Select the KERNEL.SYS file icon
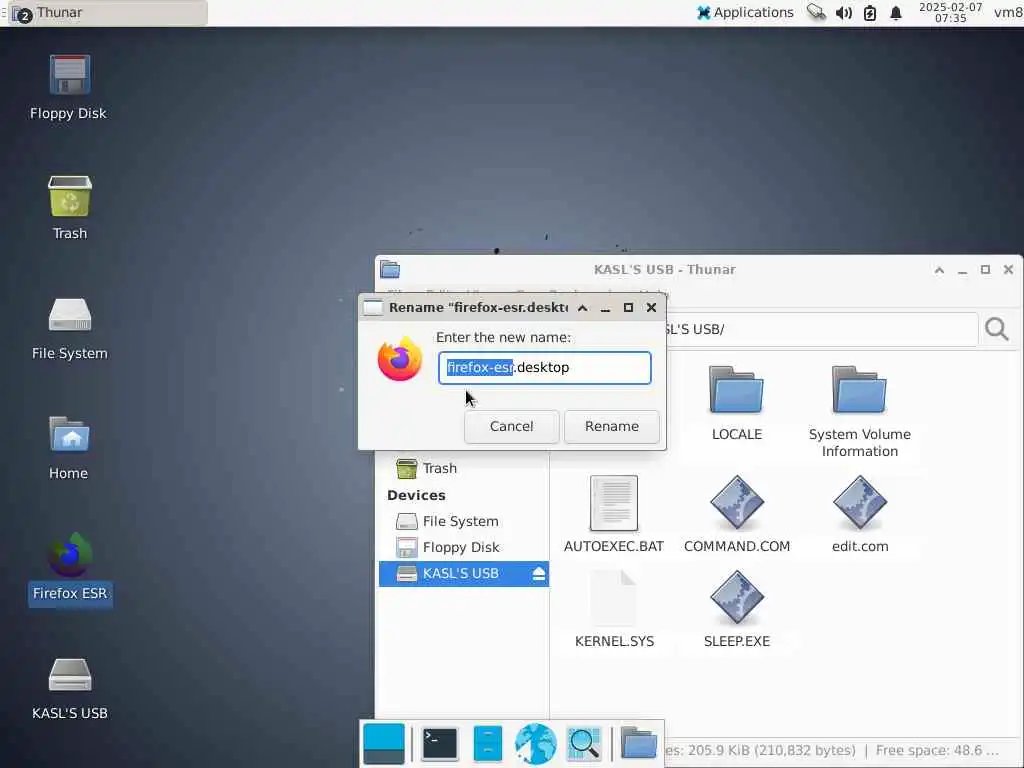Viewport: 1024px width, 768px height. [614, 598]
